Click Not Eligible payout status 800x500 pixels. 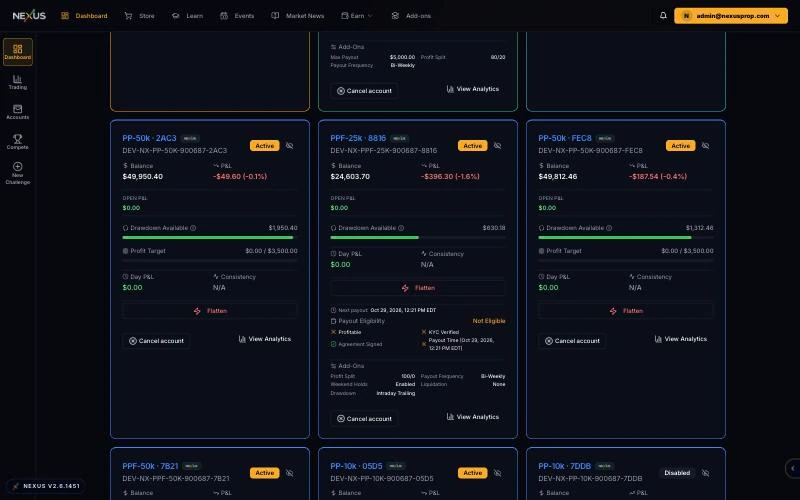click(489, 321)
